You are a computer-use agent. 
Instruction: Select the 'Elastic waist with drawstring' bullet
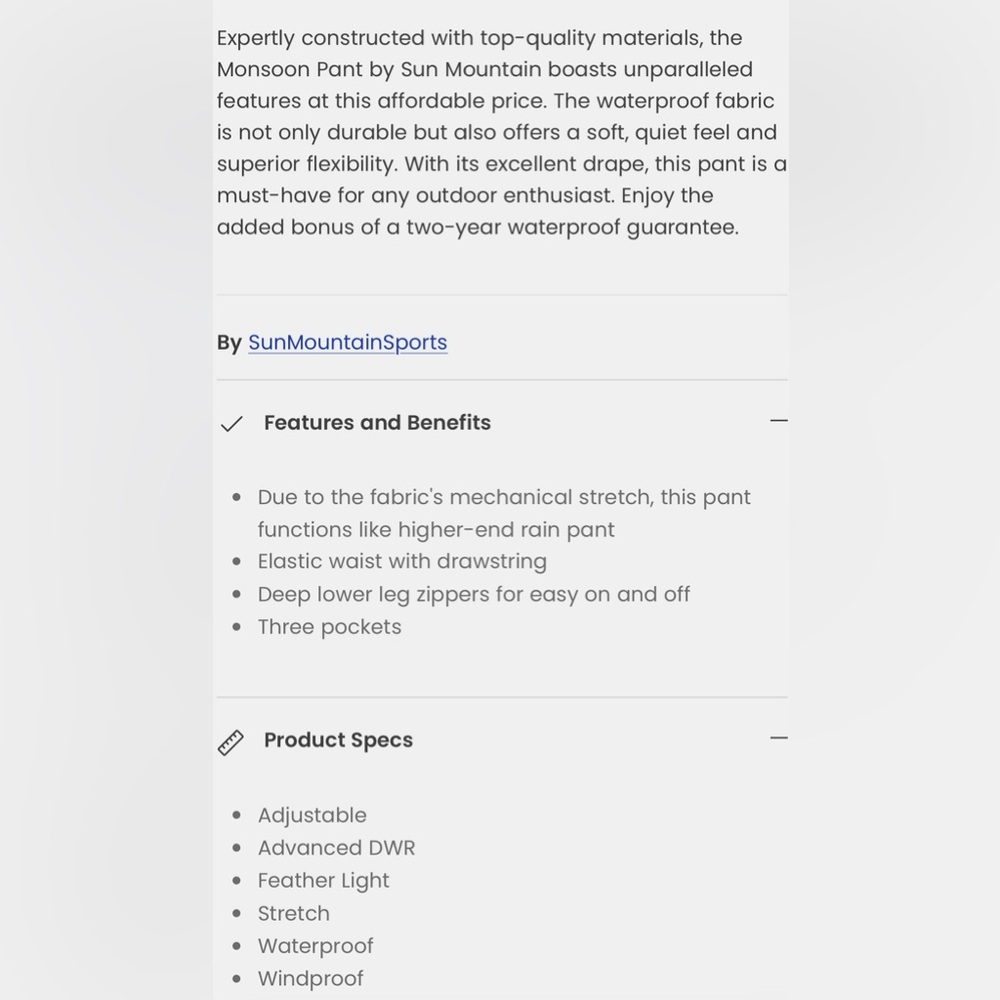click(402, 561)
